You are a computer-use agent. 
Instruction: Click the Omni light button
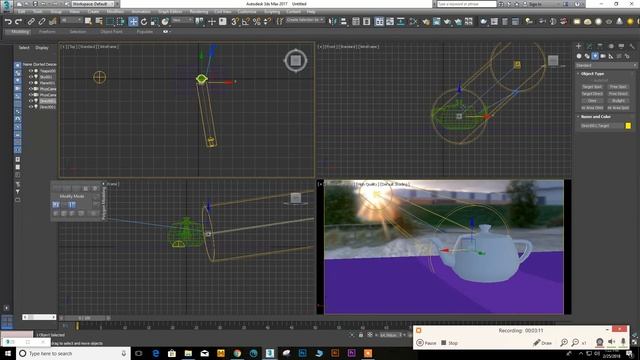(x=592, y=101)
